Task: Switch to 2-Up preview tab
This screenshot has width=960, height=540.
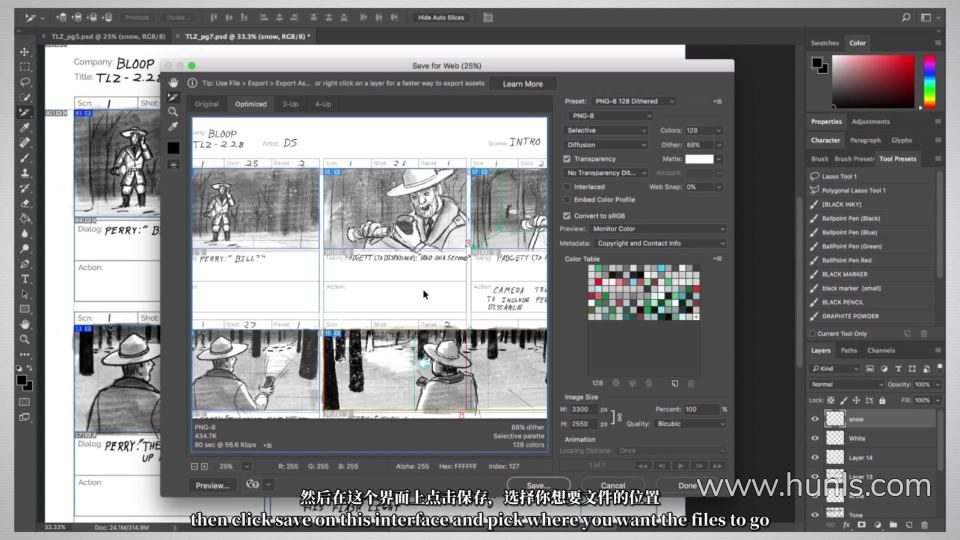Action: click(x=290, y=104)
